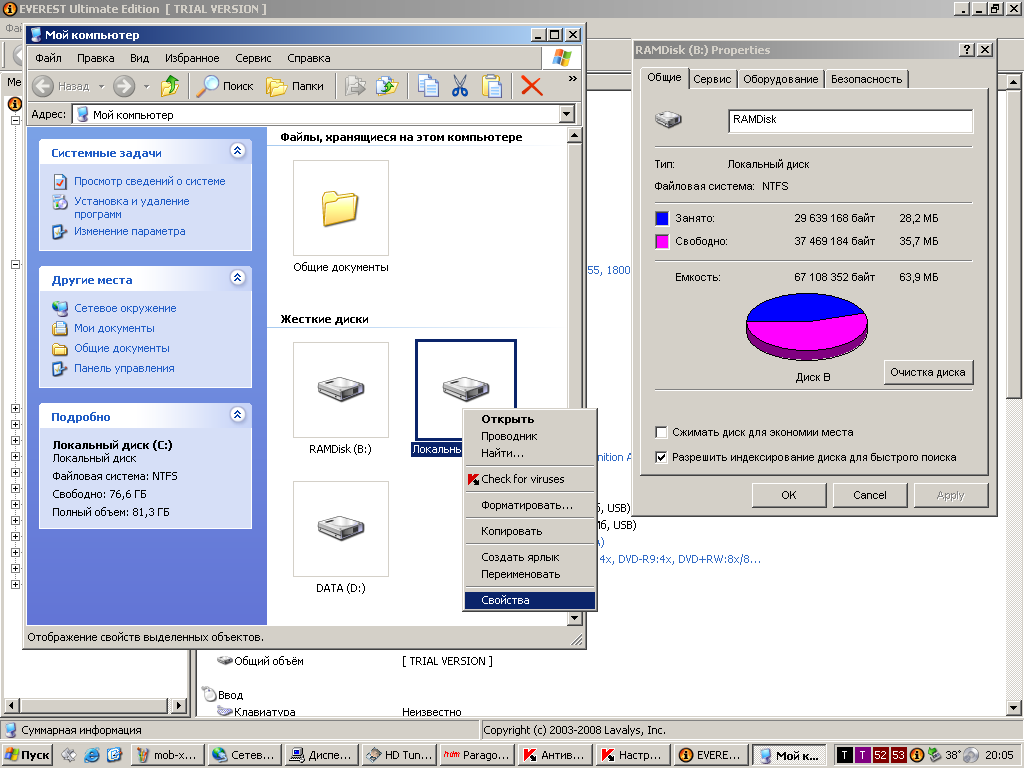Click the purple T tray icon

pyautogui.click(x=862, y=755)
